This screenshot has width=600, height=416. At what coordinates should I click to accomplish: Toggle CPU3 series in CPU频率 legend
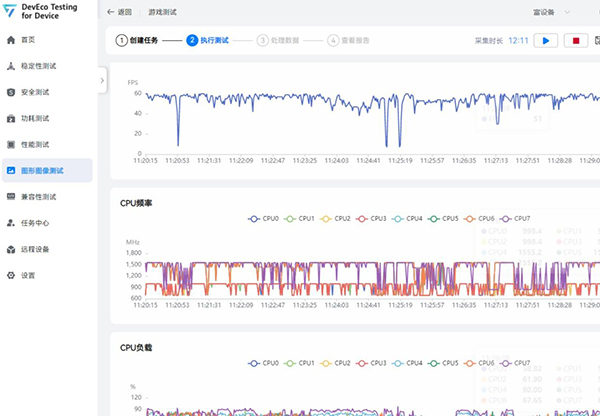click(371, 218)
